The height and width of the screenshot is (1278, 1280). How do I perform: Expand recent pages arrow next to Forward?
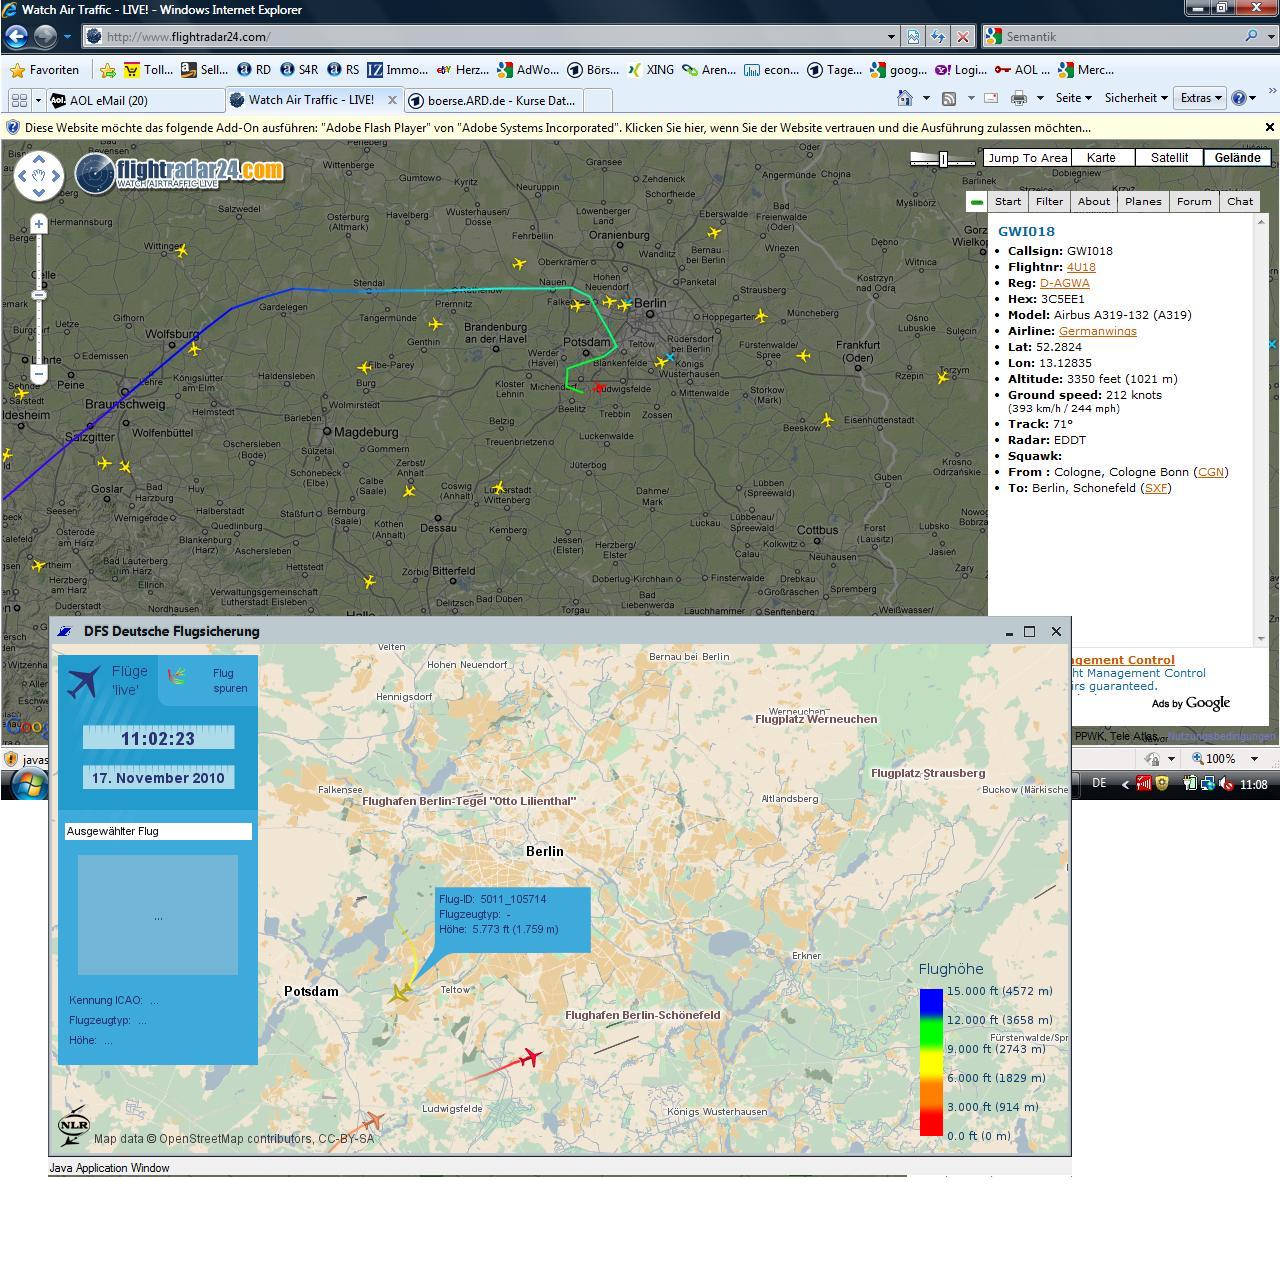click(x=67, y=36)
